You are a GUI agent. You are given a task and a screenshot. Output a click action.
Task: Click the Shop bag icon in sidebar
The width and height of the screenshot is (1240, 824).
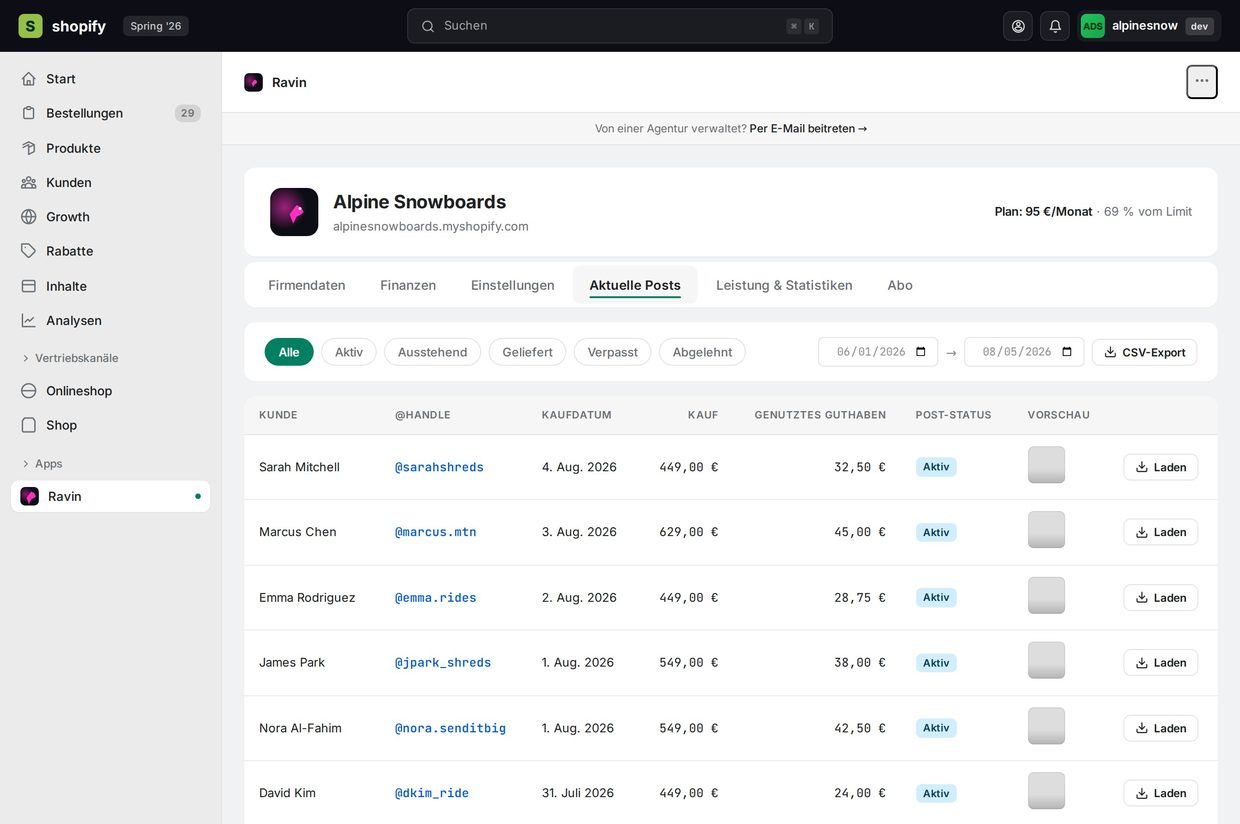[29, 425]
